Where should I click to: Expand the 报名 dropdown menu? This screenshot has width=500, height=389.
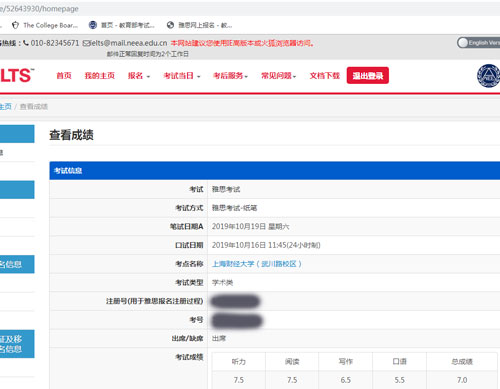click(139, 76)
